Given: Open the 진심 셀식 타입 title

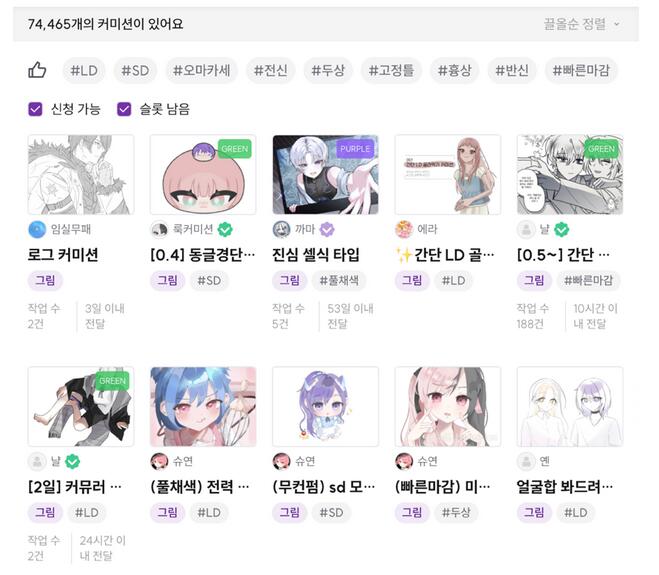Looking at the screenshot, I should 316,255.
